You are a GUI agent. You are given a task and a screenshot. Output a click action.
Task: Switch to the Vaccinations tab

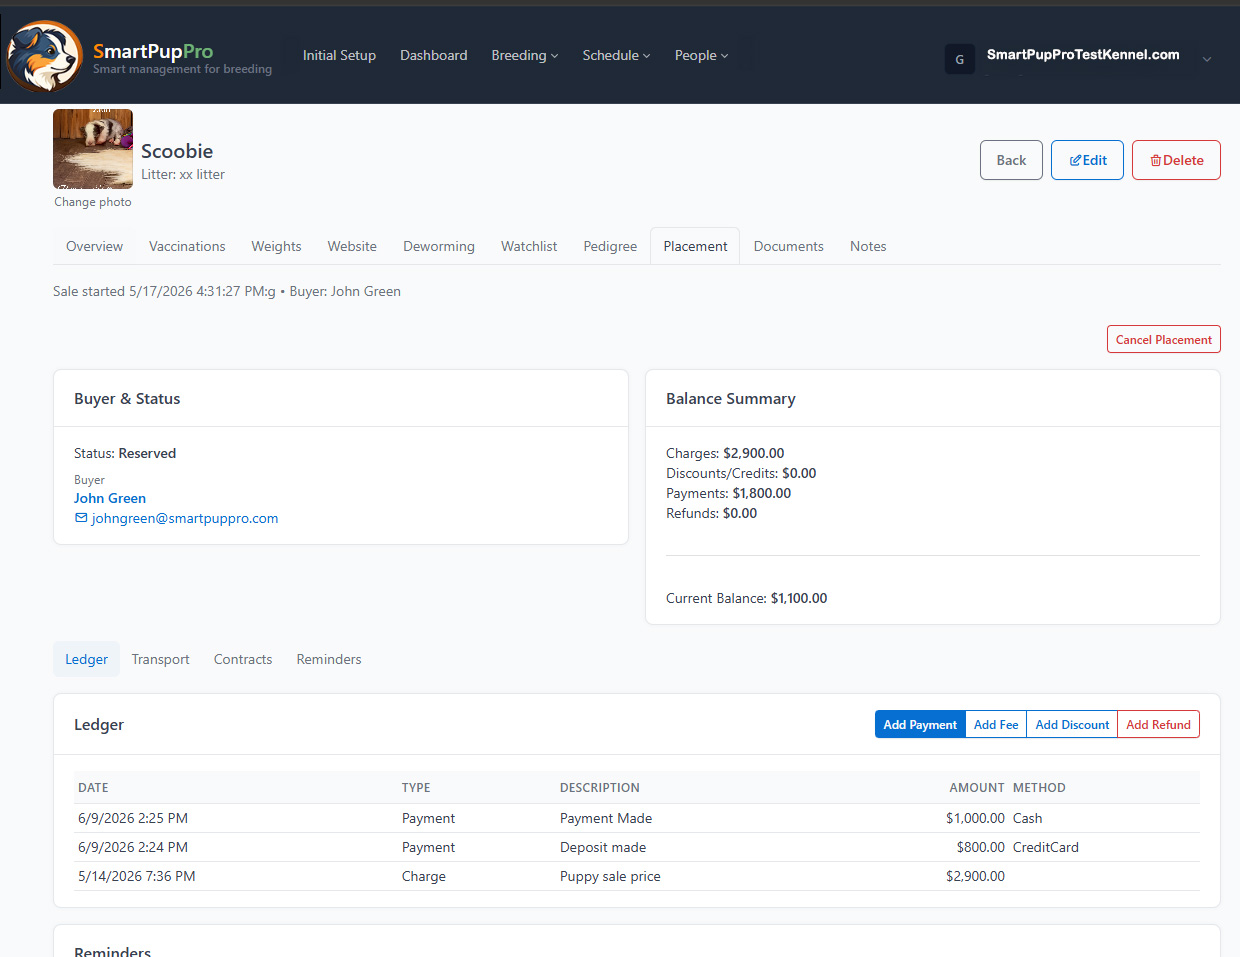(x=187, y=246)
